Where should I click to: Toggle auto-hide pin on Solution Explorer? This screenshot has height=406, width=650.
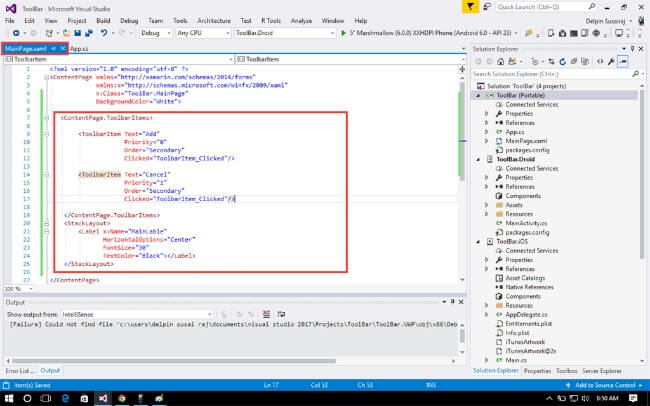click(x=633, y=48)
